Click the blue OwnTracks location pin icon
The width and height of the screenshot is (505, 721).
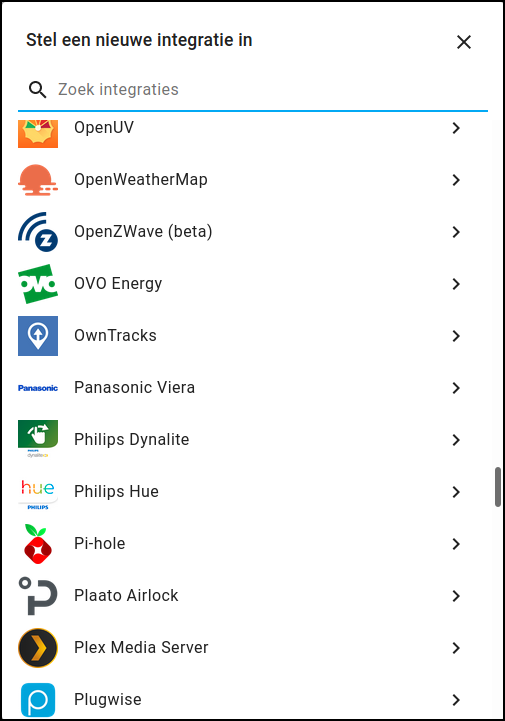38,336
